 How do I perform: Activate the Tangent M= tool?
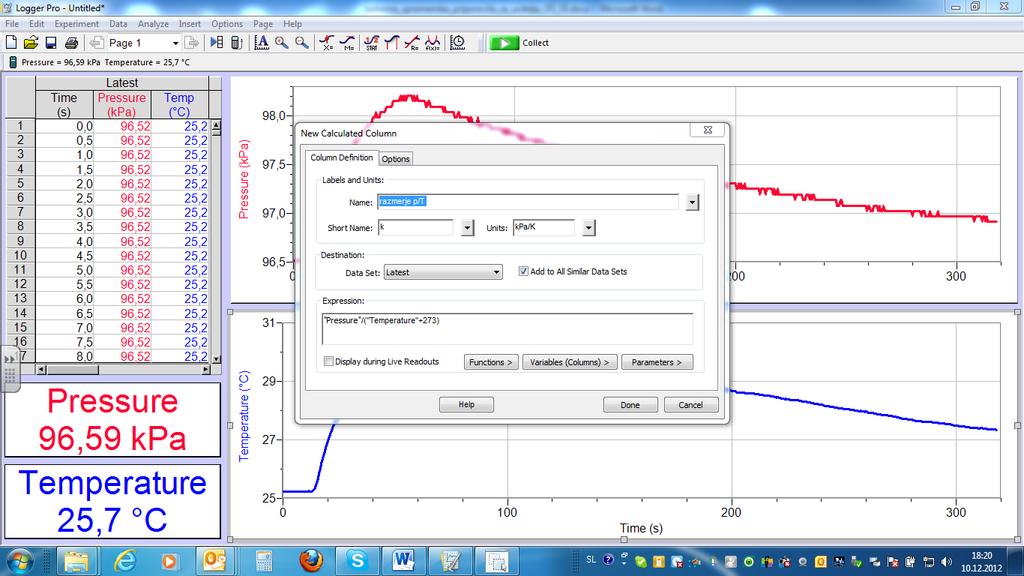coord(347,42)
